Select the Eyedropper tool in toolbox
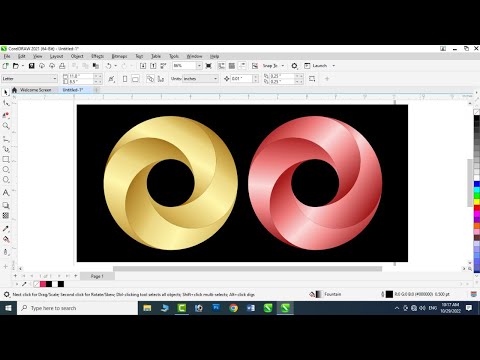Image resolution: width=480 pixels, height=360 pixels. coord(6,228)
